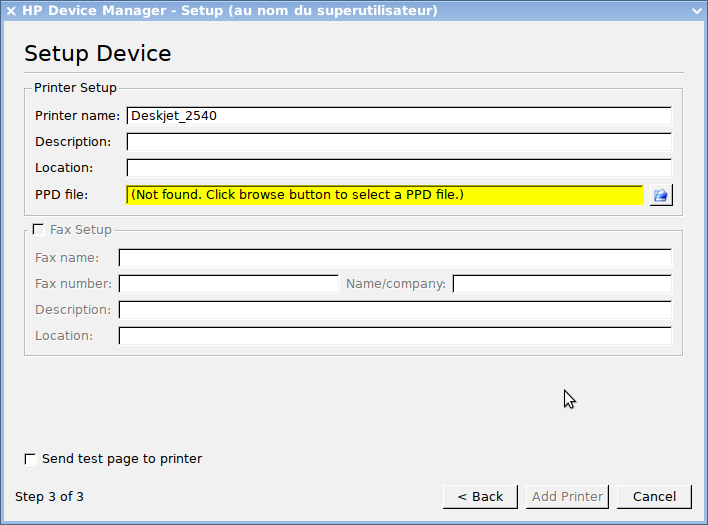Enable the Fax Setup checkbox

click(38, 230)
